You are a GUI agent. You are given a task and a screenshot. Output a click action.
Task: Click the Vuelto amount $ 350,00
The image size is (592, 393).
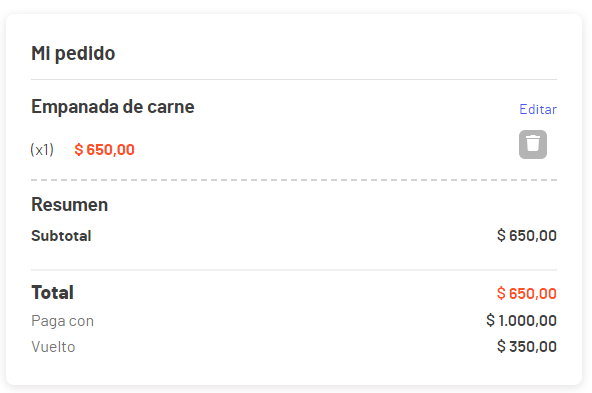click(527, 346)
